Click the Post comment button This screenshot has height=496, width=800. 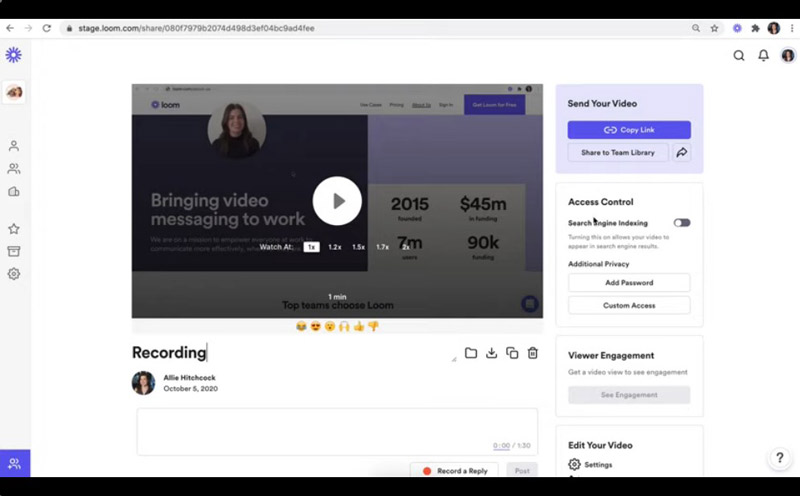point(522,470)
